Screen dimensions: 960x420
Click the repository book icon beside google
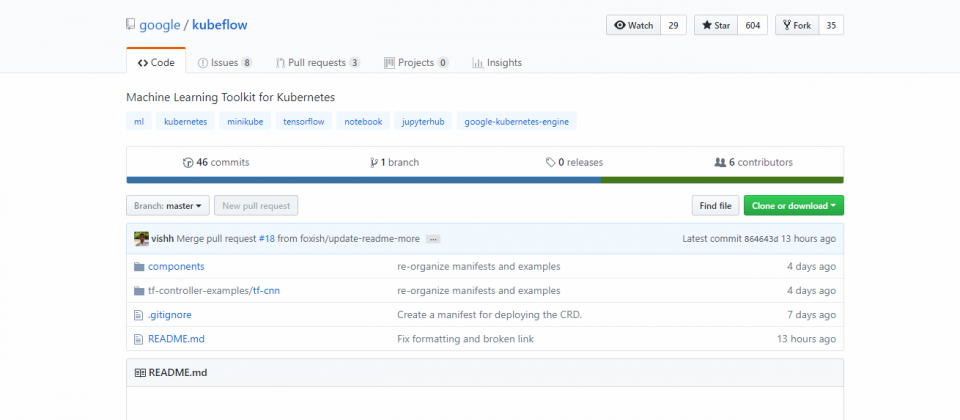(x=130, y=25)
